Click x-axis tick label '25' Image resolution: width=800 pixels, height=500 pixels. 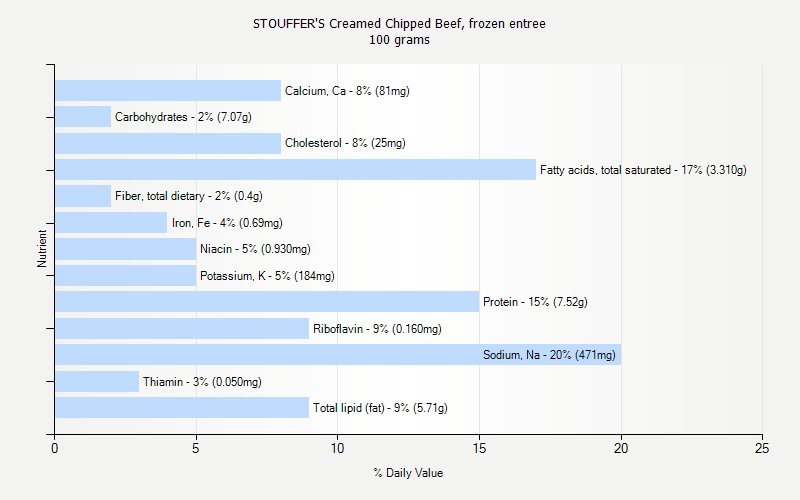point(762,448)
